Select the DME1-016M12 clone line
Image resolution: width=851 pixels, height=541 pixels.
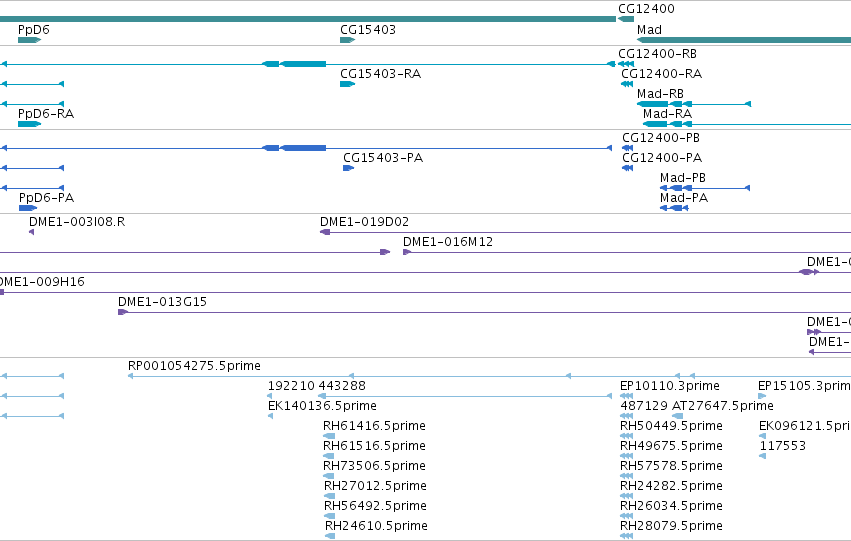(627, 252)
